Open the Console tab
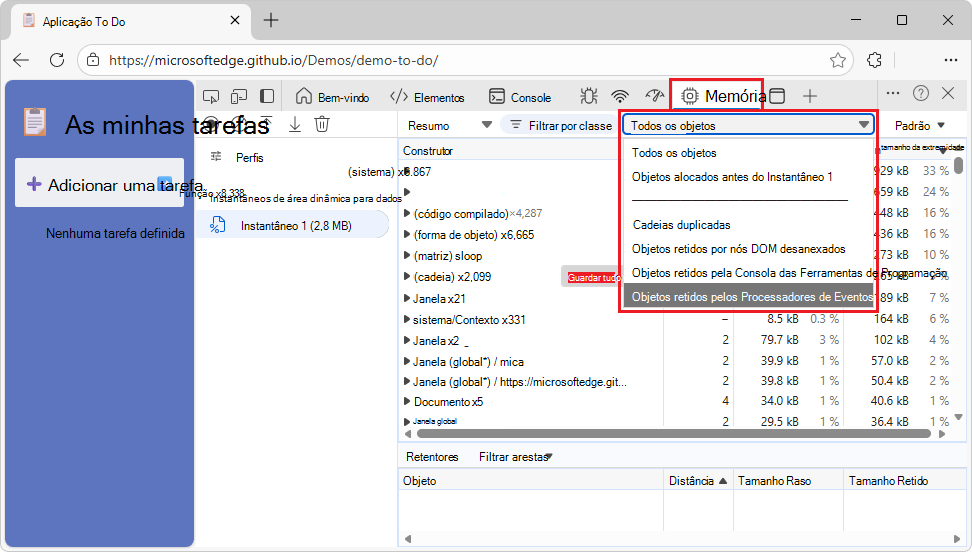Viewport: 972px width, 552px height. pos(520,97)
